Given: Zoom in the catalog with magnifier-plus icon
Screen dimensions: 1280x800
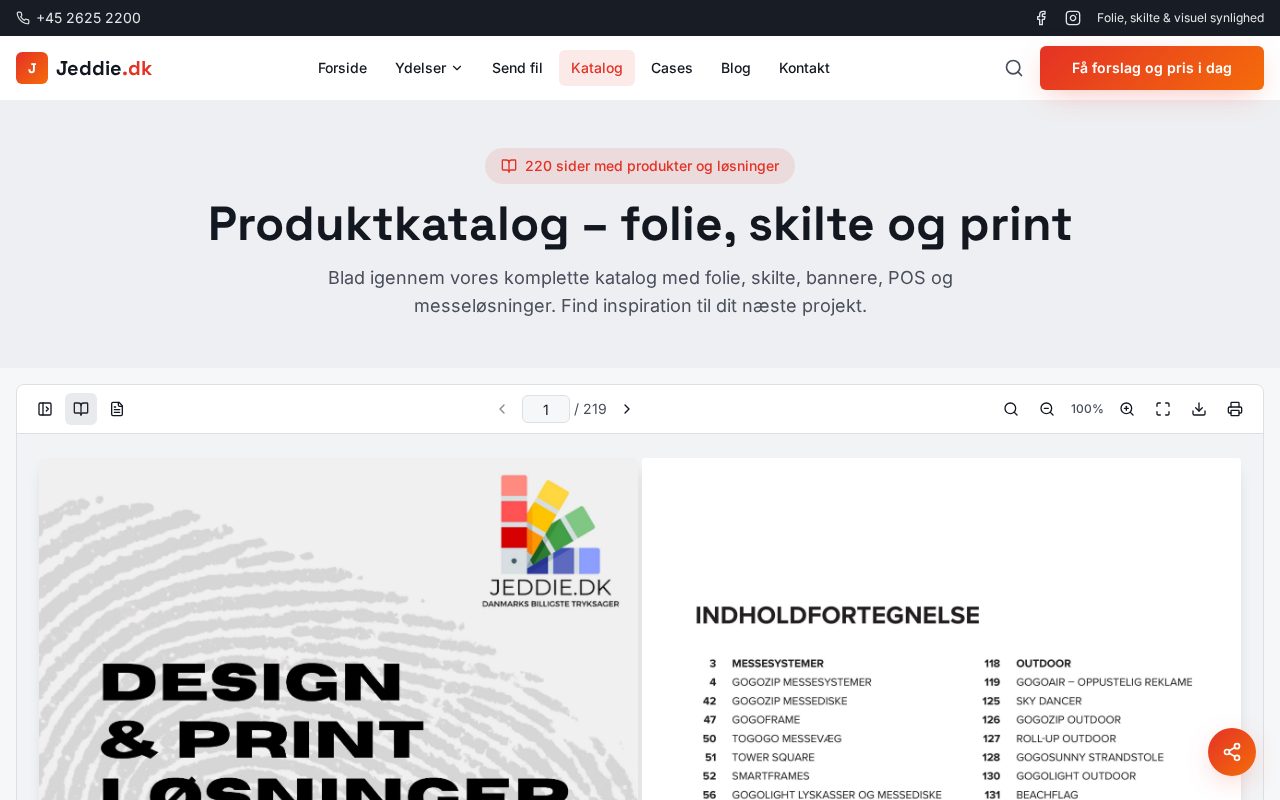Looking at the screenshot, I should tap(1127, 409).
